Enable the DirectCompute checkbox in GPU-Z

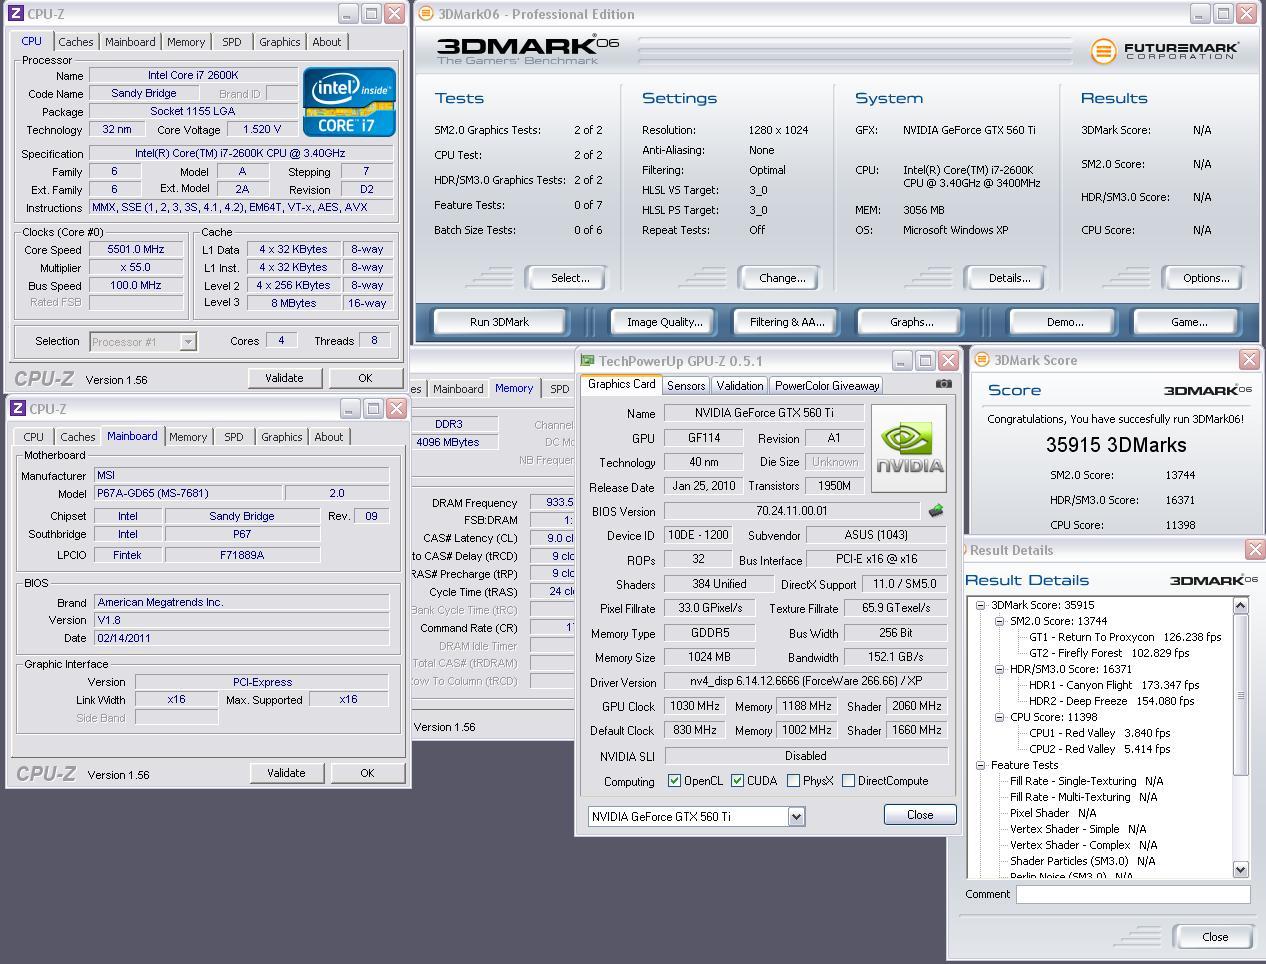848,781
